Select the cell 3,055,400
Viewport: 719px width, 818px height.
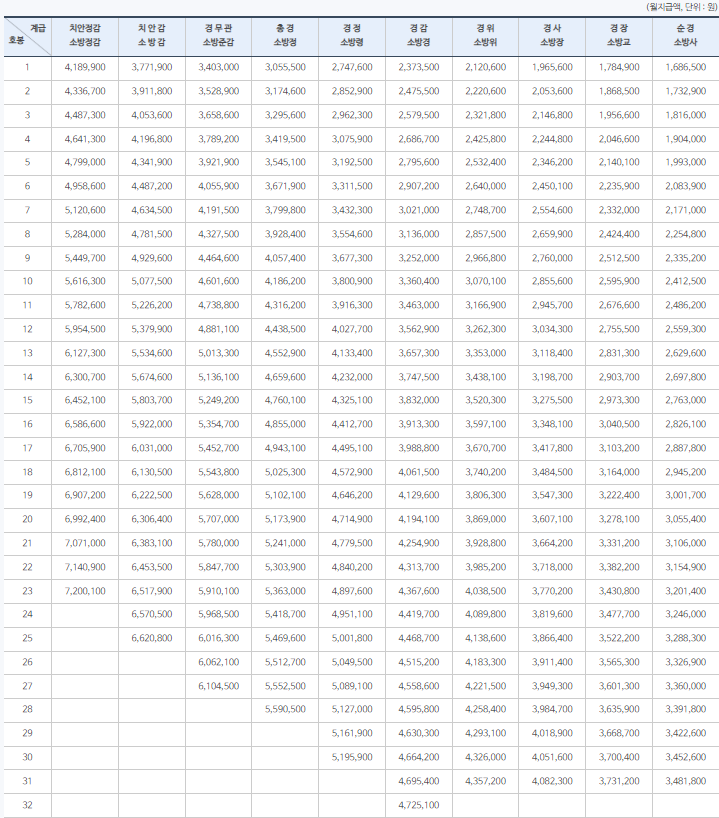pos(686,519)
